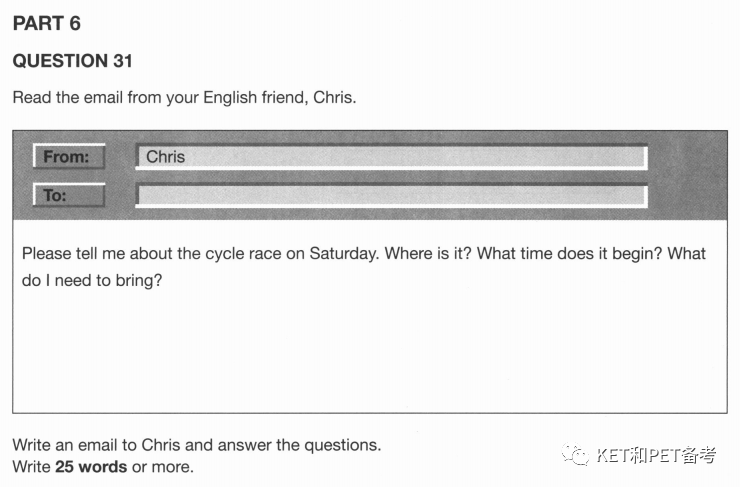Click the 'do I need to bring?' line
Viewport: 740px width, 487px height.
92,280
